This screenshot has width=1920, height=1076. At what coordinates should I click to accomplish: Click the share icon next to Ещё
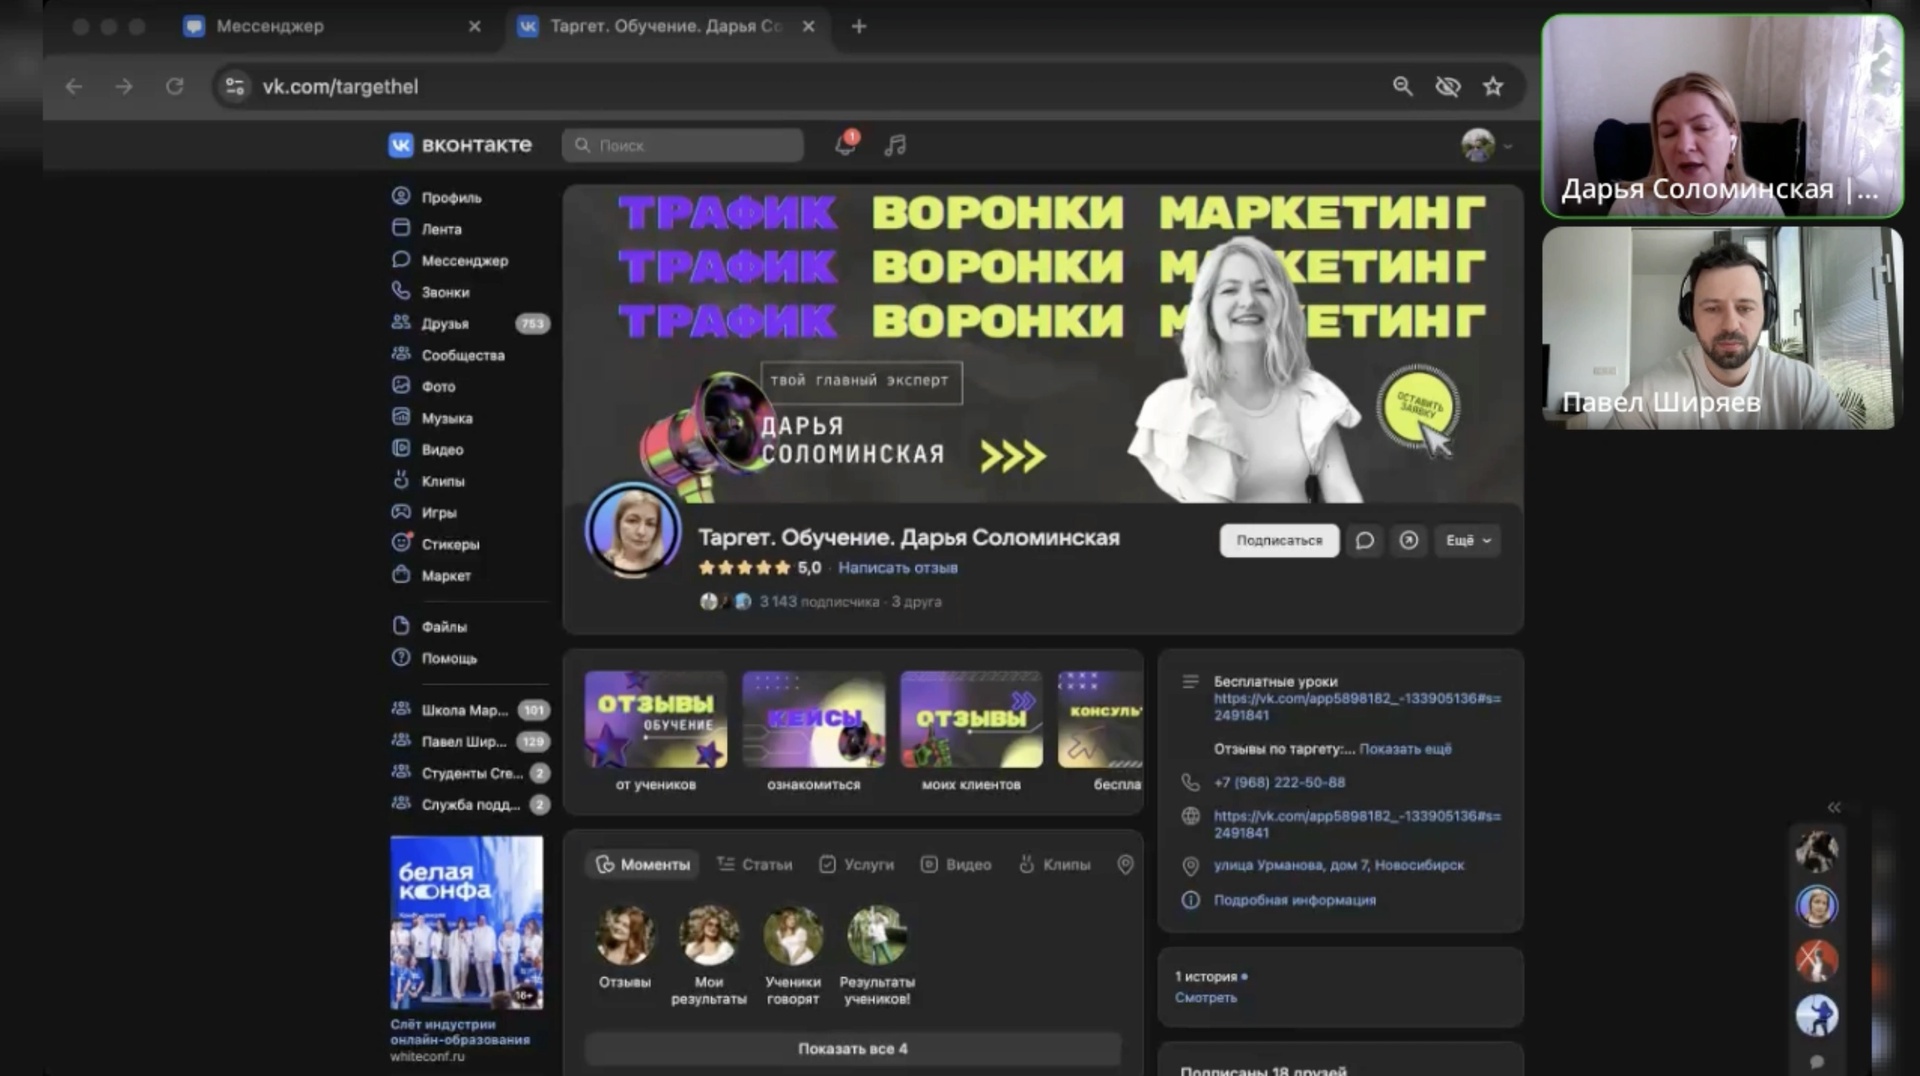click(x=1408, y=540)
